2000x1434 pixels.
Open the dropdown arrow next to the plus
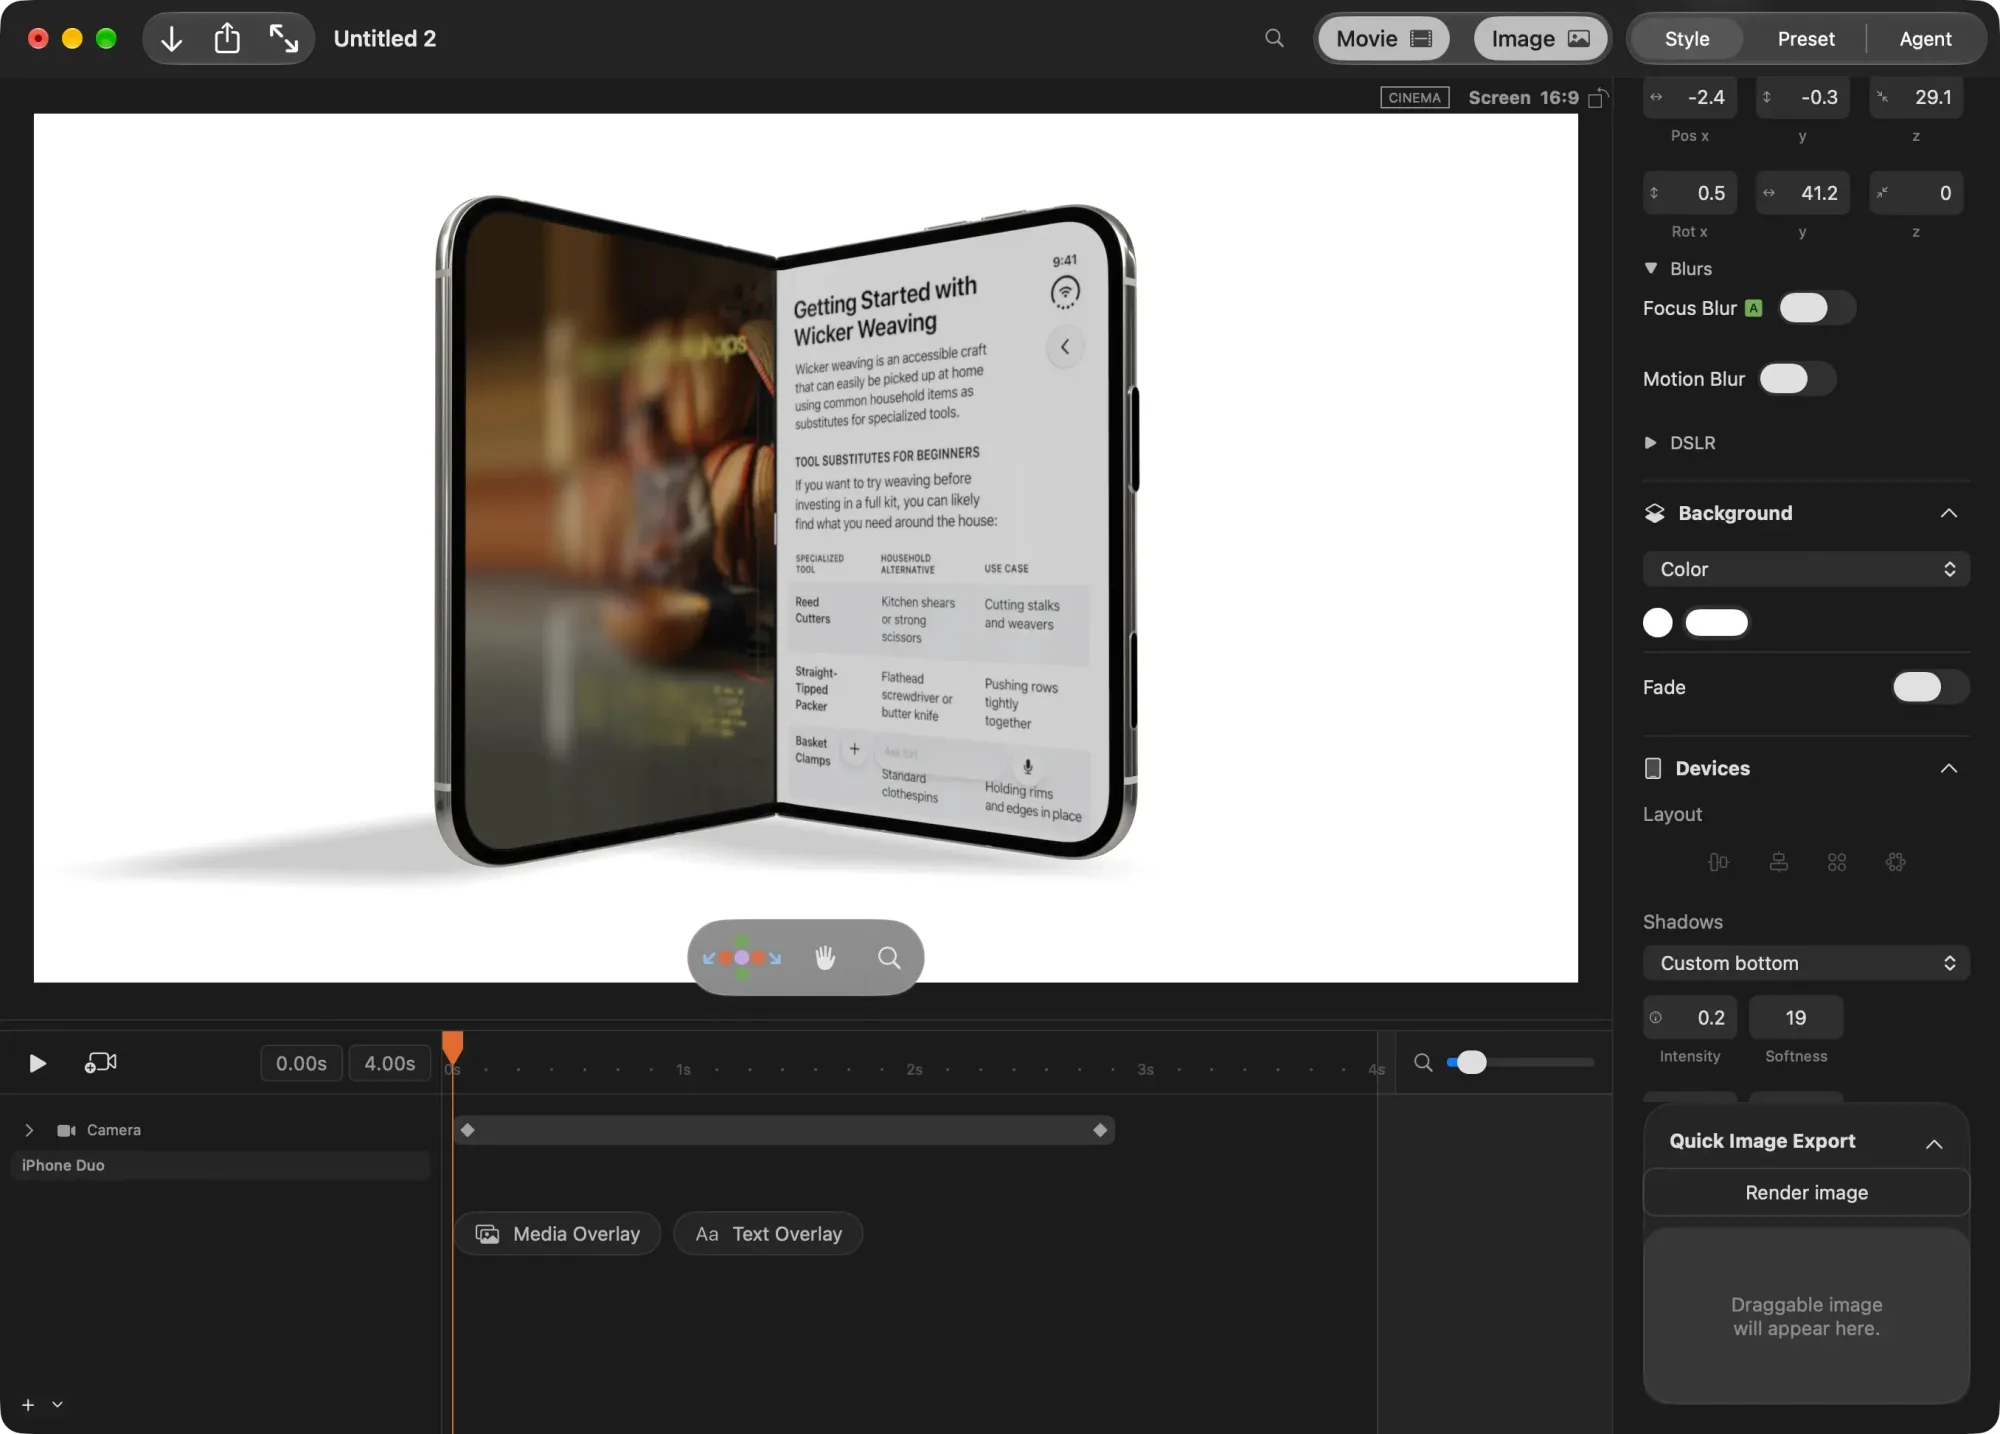[57, 1405]
